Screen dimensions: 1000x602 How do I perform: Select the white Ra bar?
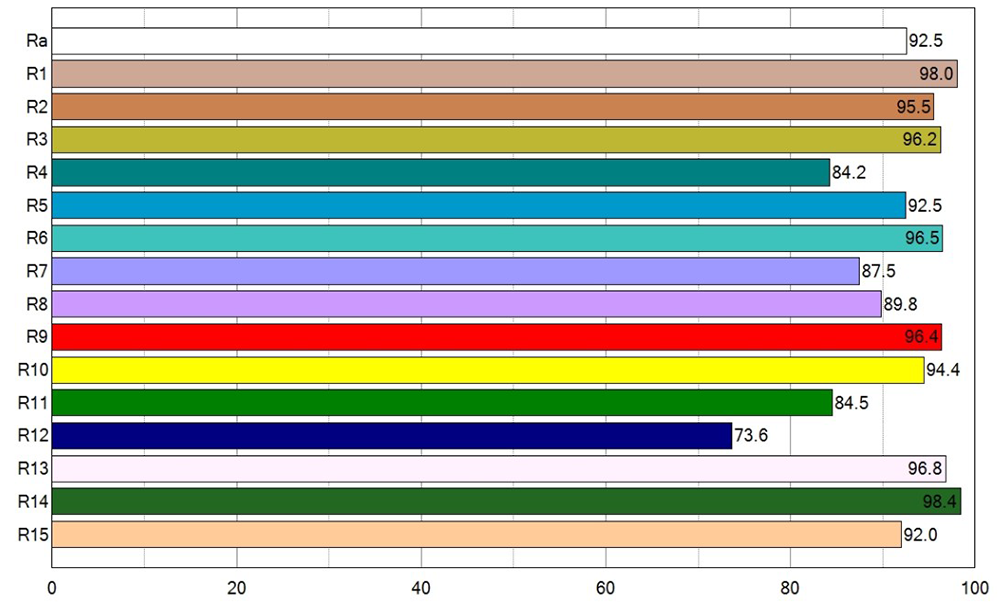tap(479, 41)
